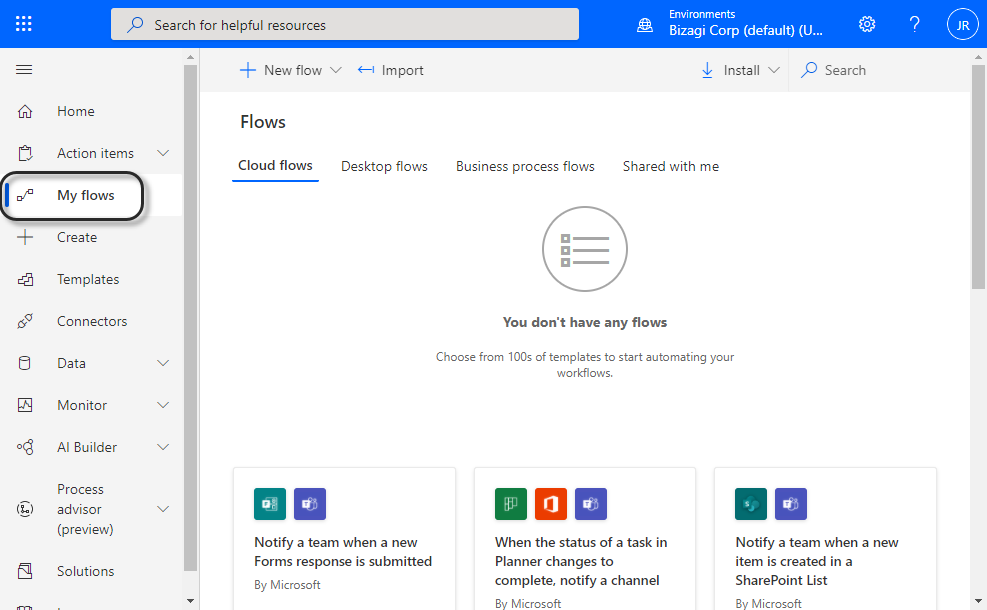Open the SharePoint List notification template card
This screenshot has width=987, height=610.
[825, 539]
